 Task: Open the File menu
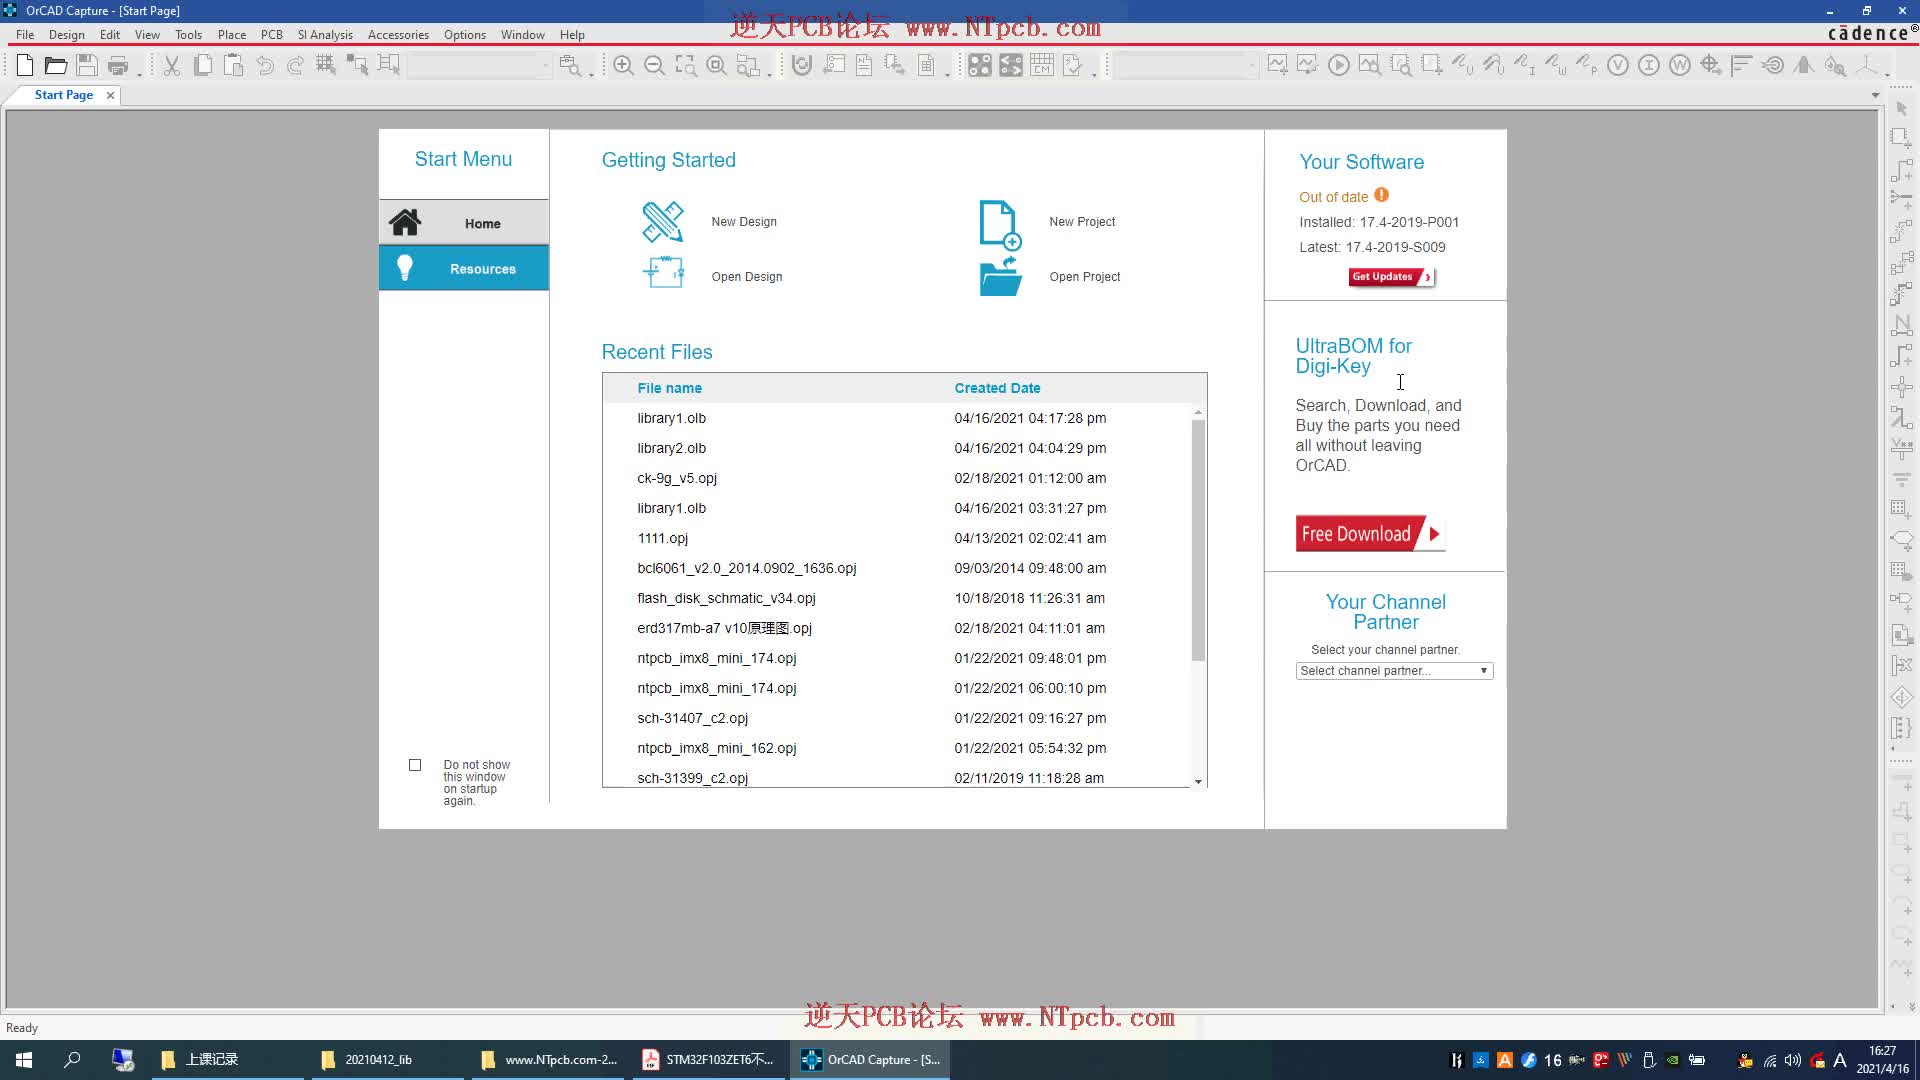pos(25,34)
